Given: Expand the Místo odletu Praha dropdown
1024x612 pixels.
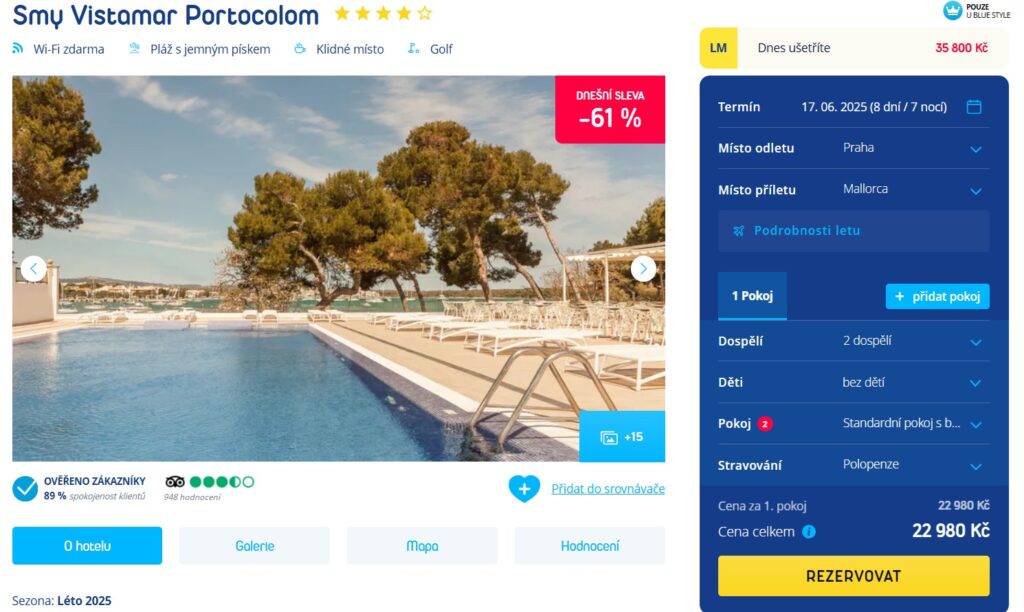Looking at the screenshot, I should coord(853,148).
